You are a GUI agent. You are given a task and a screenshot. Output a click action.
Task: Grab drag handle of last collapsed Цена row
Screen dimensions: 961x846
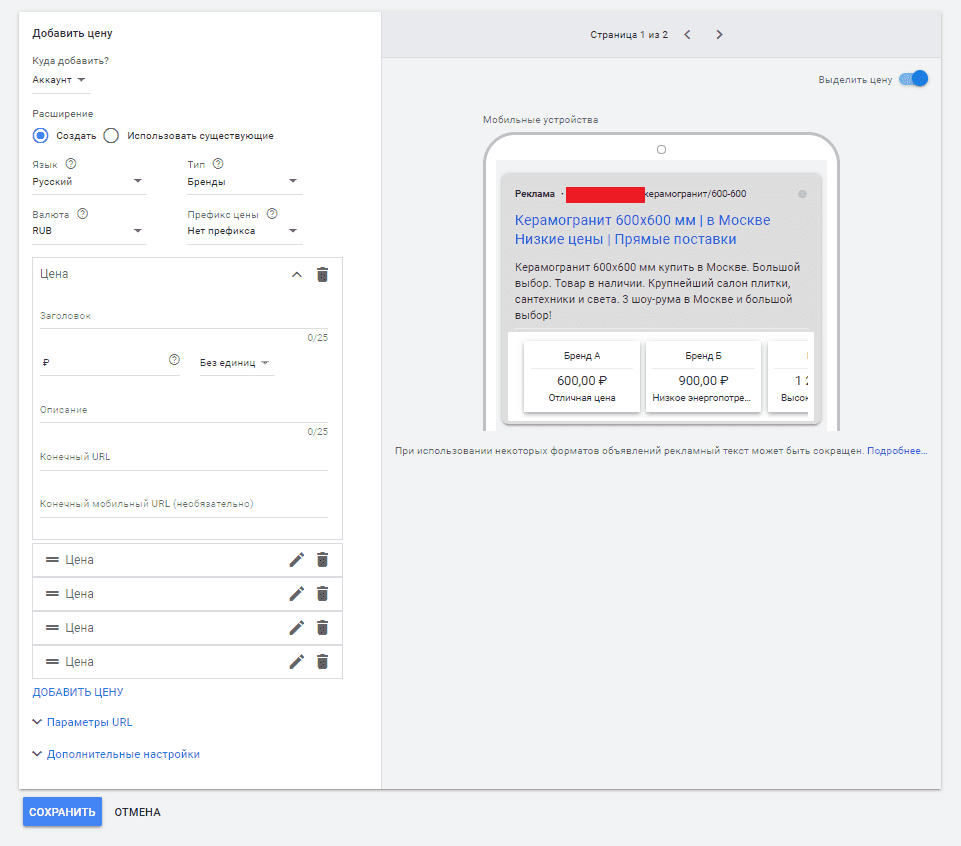click(x=53, y=661)
